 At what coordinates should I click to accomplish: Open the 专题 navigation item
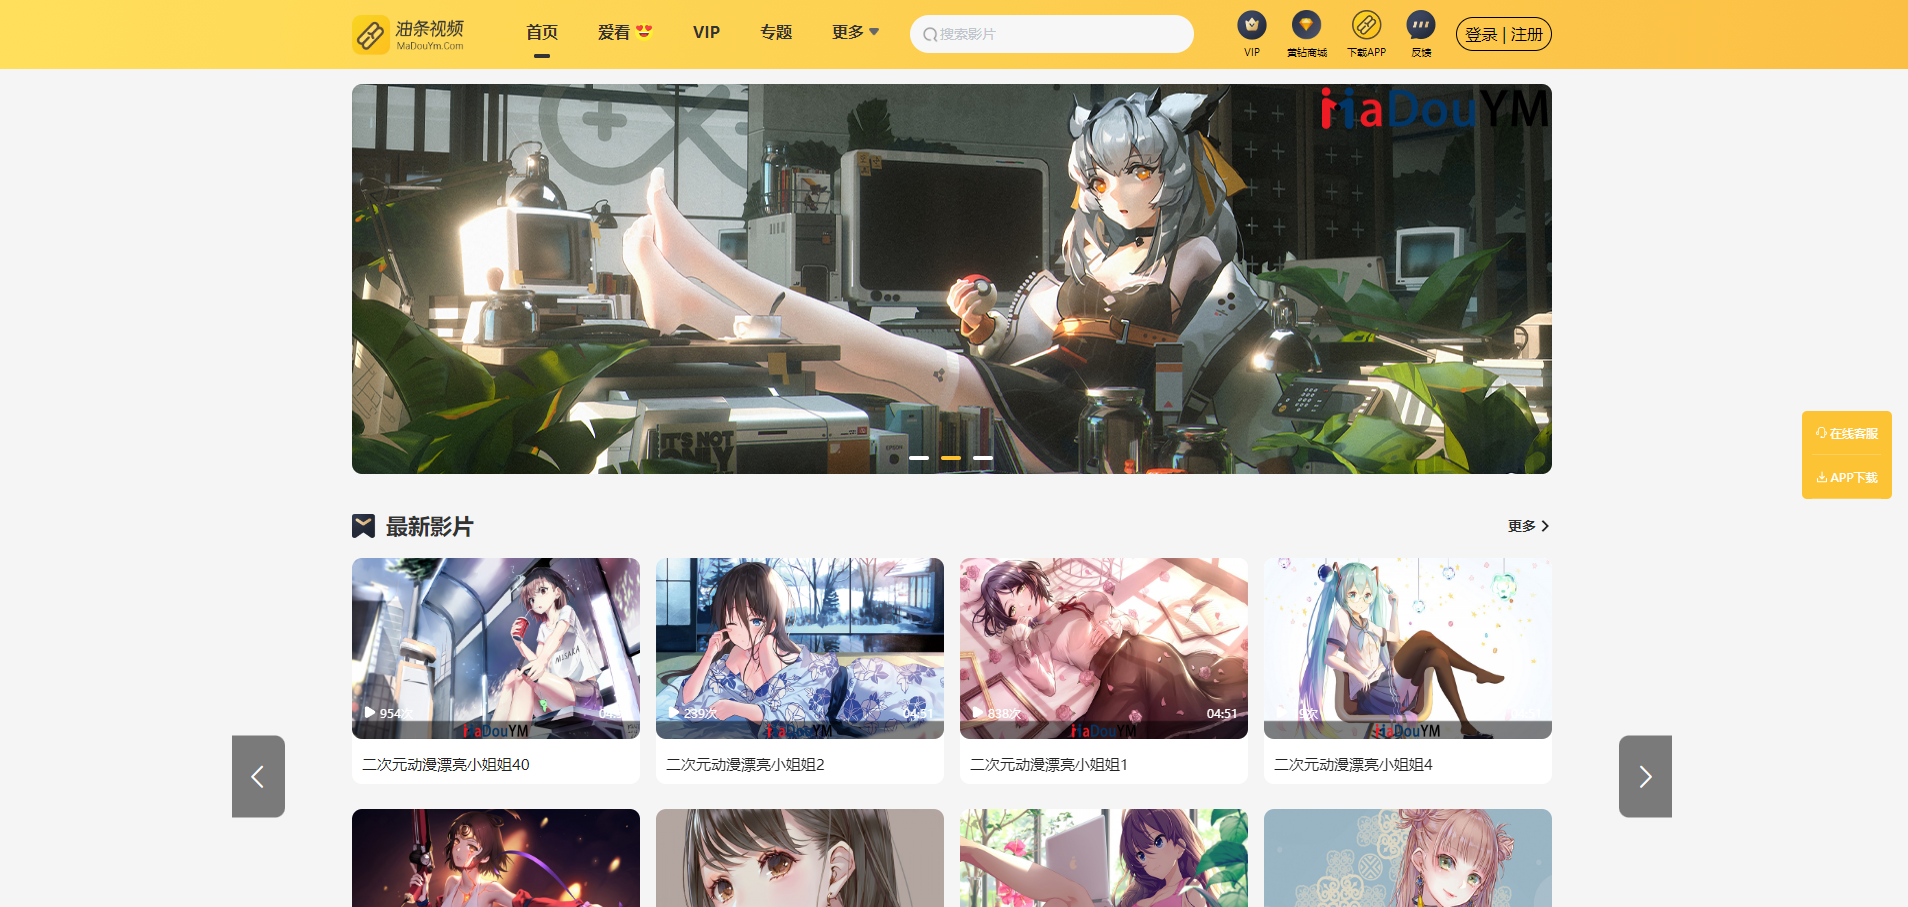[776, 33]
